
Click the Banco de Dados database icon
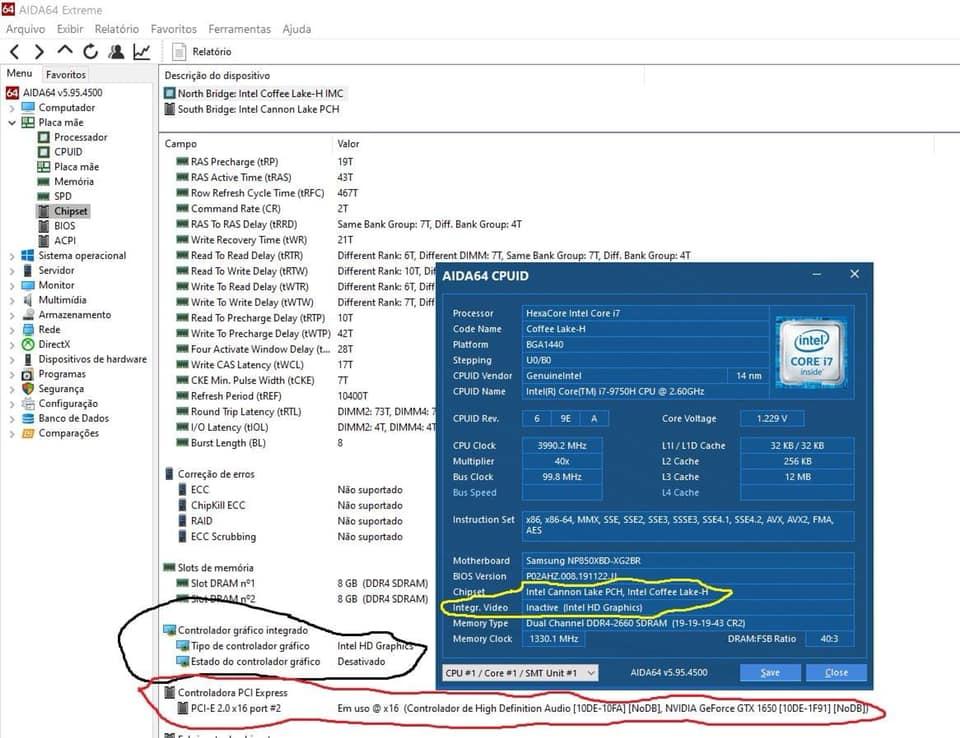(28, 418)
